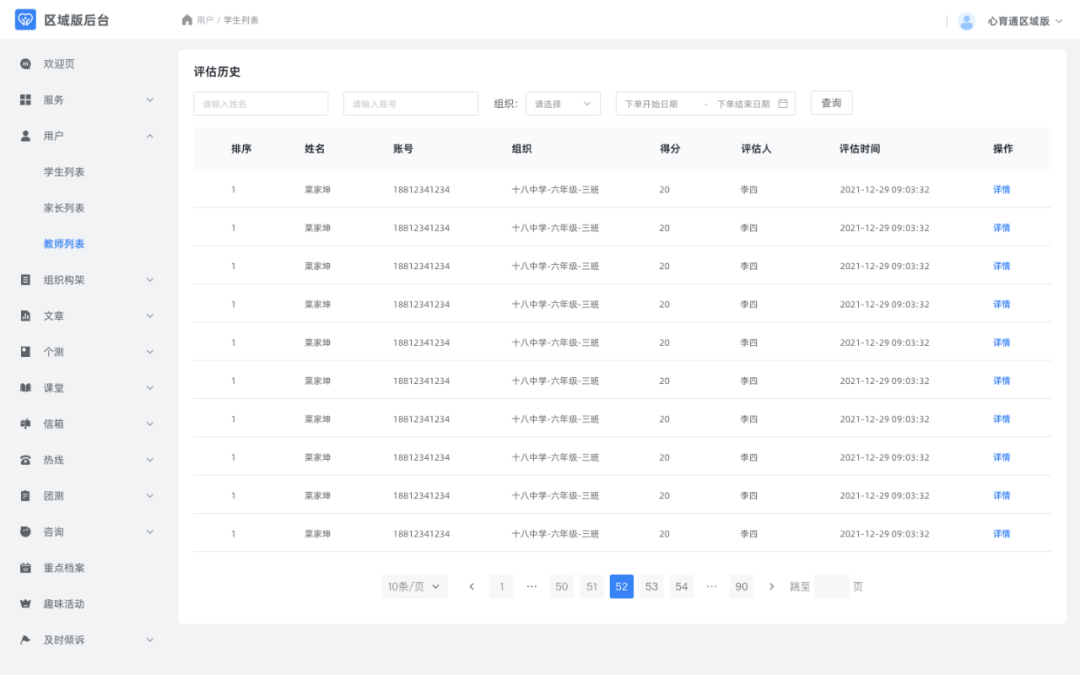Click the 请输入姓名 input field

tap(260, 103)
